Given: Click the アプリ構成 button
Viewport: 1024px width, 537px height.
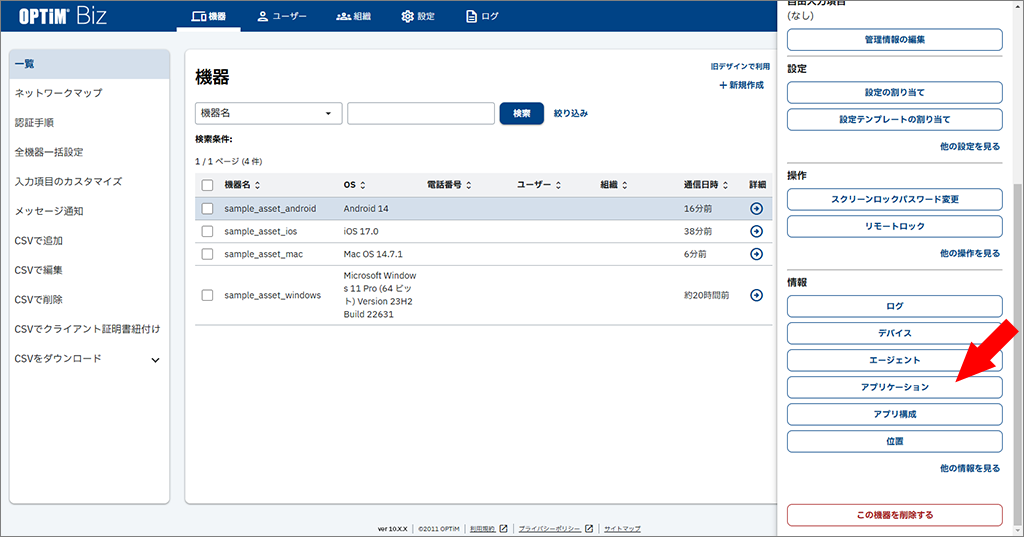Looking at the screenshot, I should [x=895, y=414].
